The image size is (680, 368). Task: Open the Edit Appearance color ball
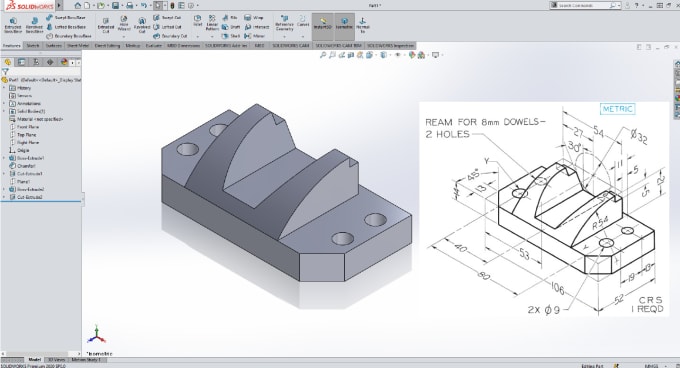click(x=412, y=55)
